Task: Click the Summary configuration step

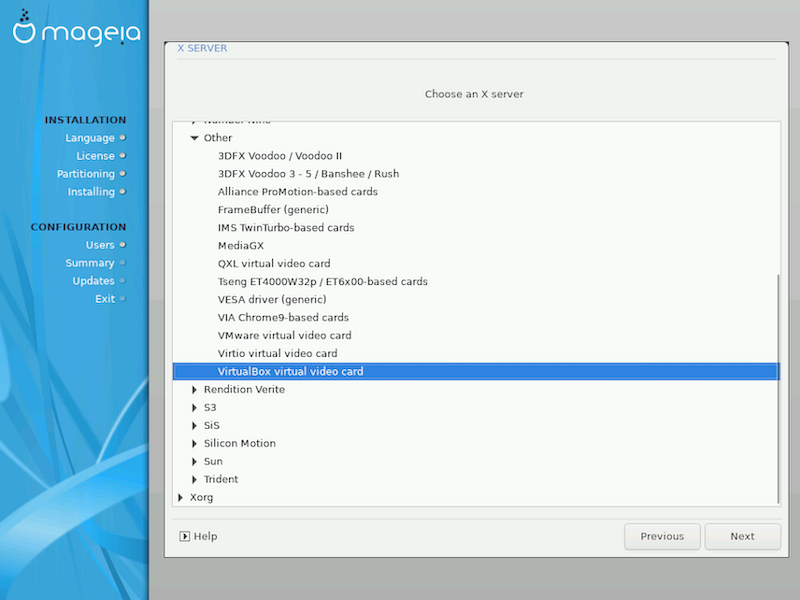Action: 90,263
